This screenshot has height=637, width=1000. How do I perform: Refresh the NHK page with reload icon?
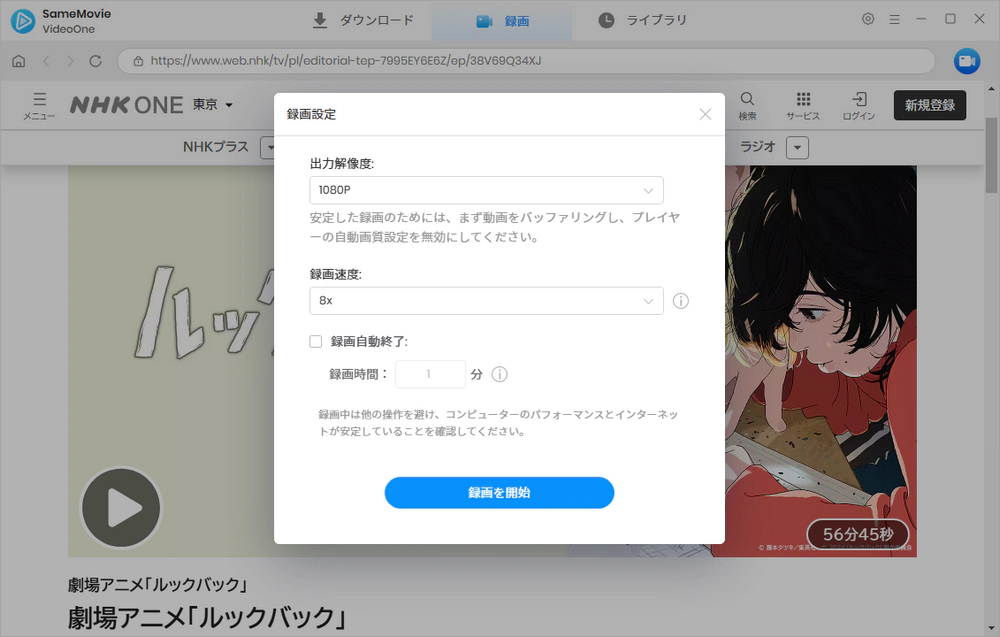coord(95,61)
